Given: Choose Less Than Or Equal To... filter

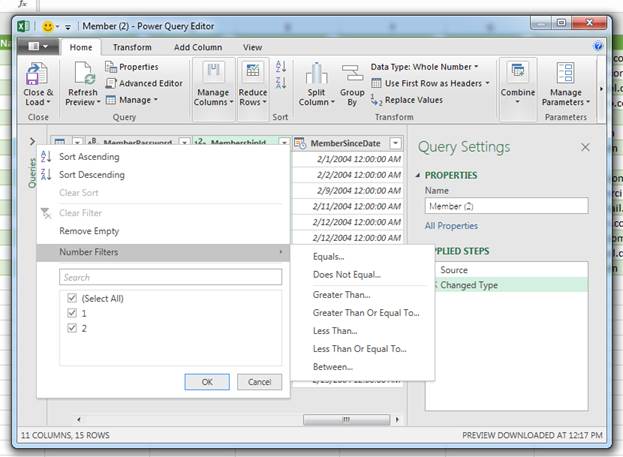Looking at the screenshot, I should (359, 349).
